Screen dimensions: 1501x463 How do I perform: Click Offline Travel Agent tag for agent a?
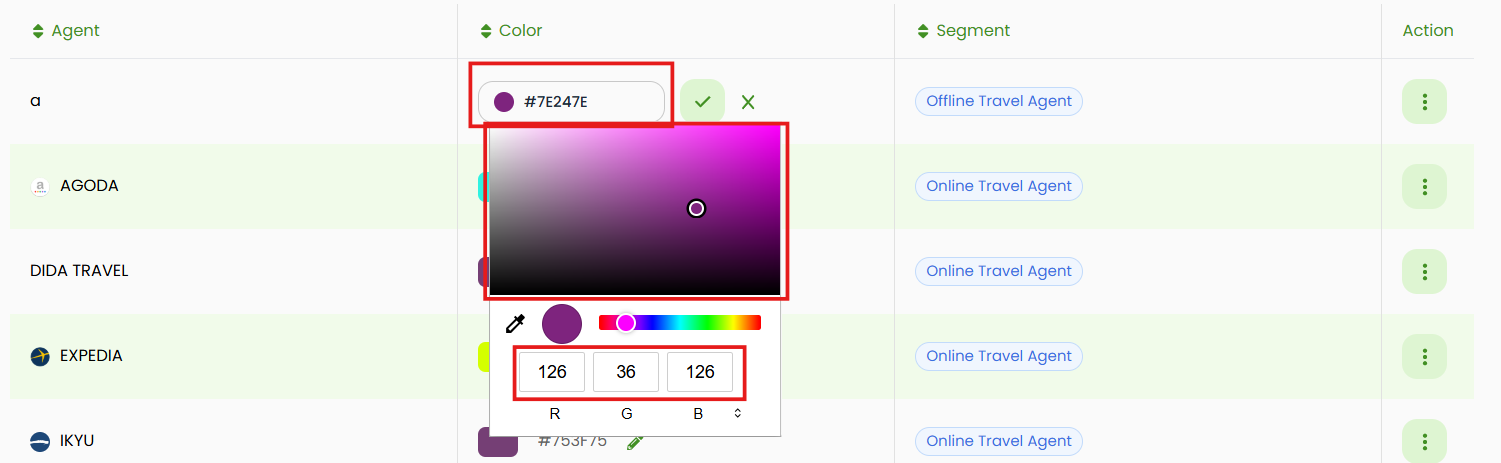(999, 101)
